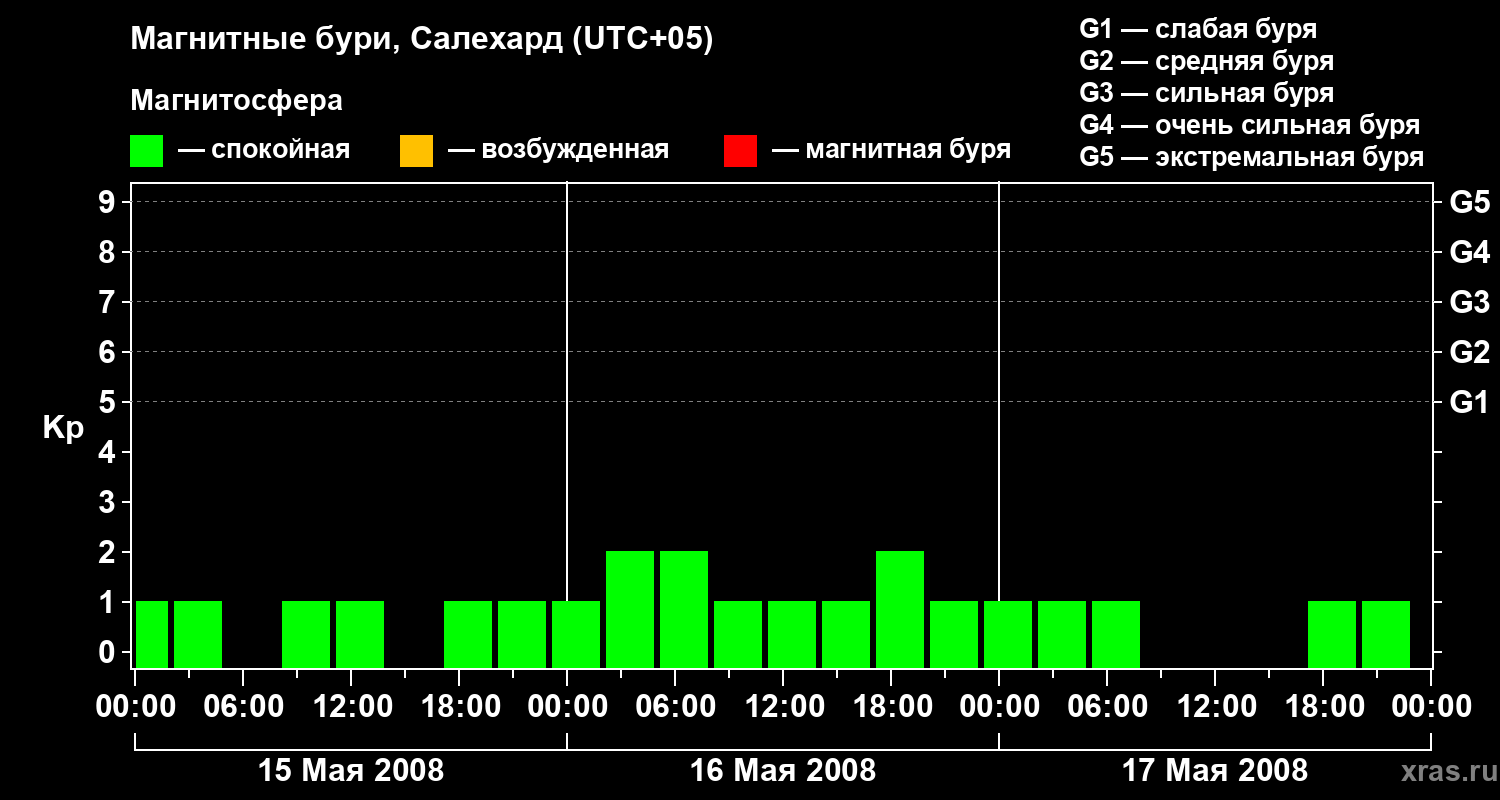Click the '06:00' tick label under 15 Мая
Viewport: 1500px width, 800px height.
[244, 707]
